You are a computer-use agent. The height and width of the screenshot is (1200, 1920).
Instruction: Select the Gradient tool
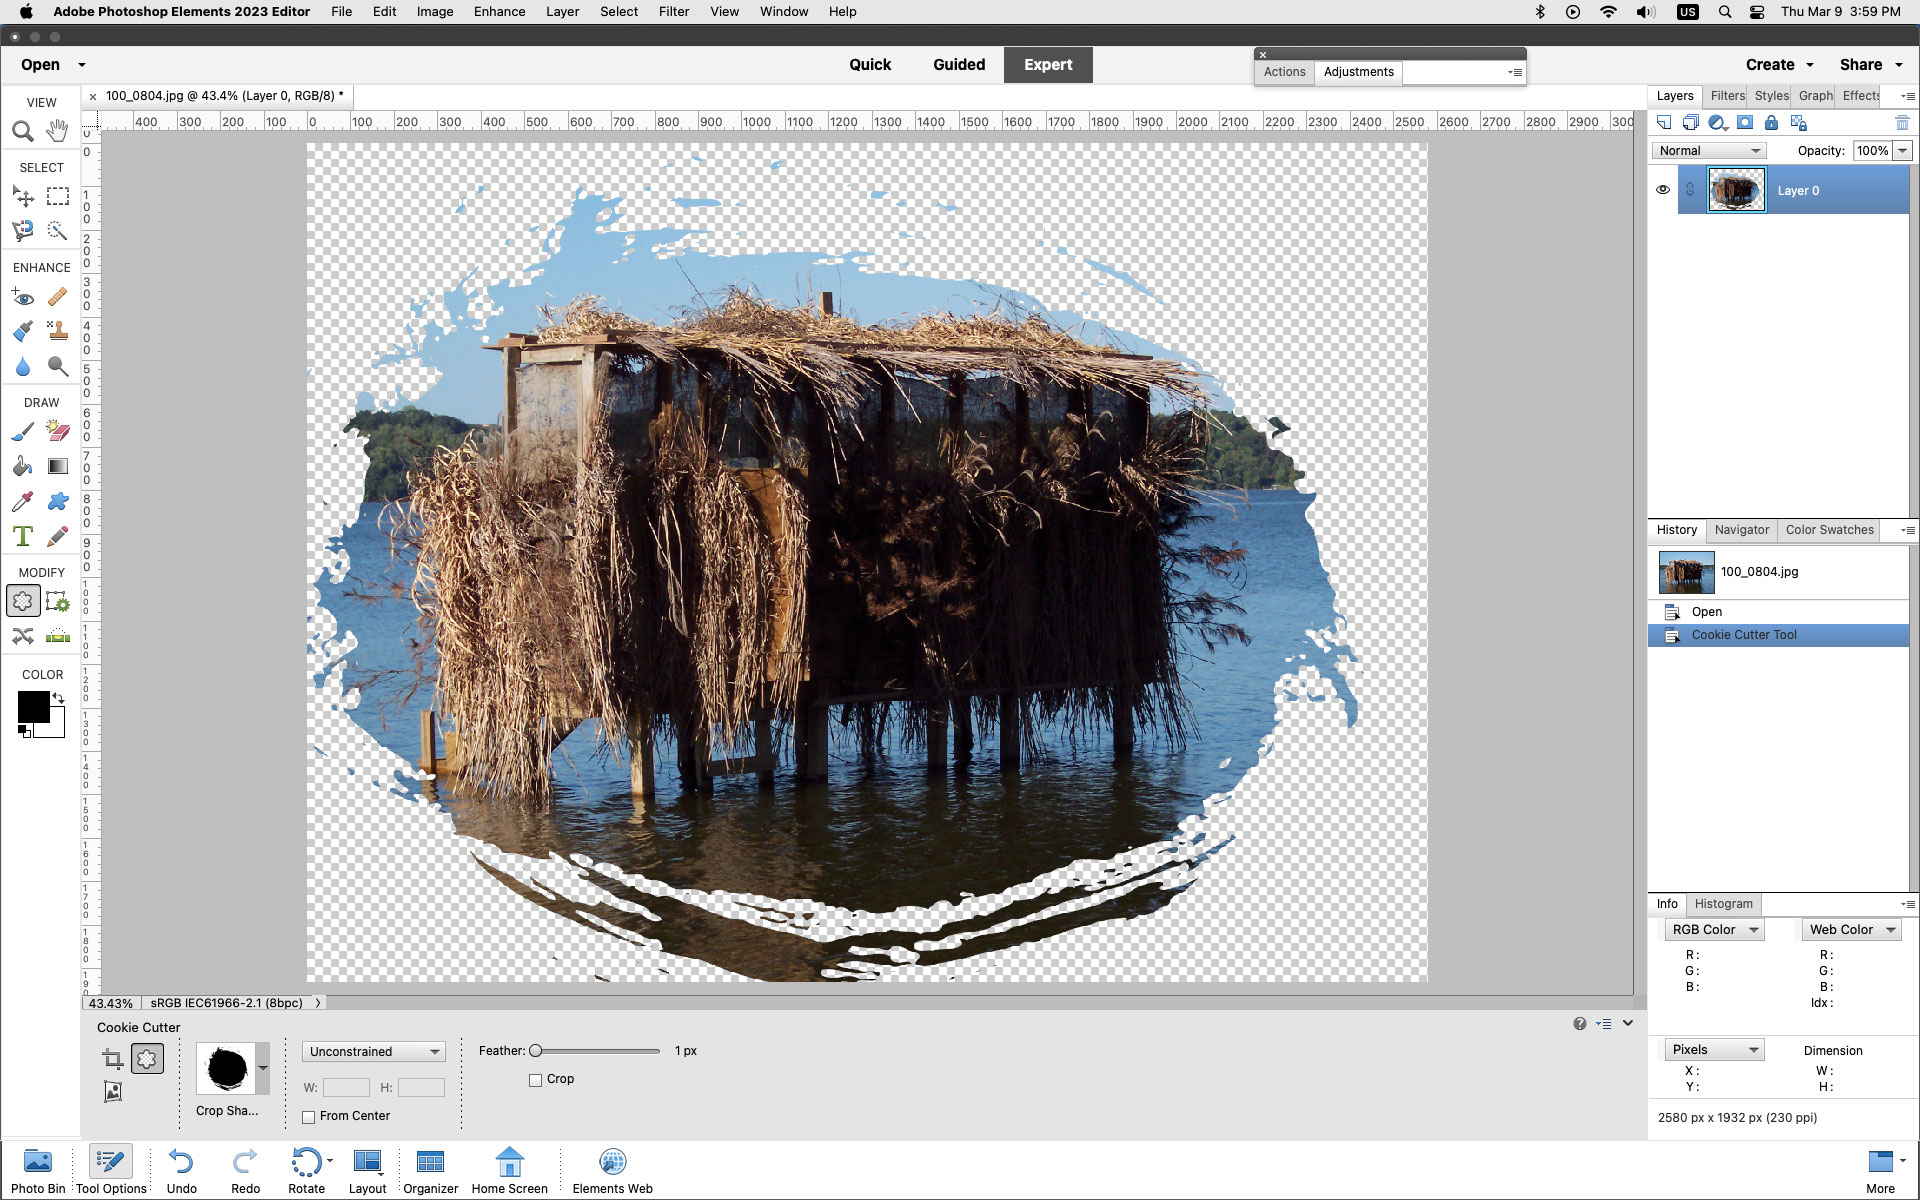(58, 466)
